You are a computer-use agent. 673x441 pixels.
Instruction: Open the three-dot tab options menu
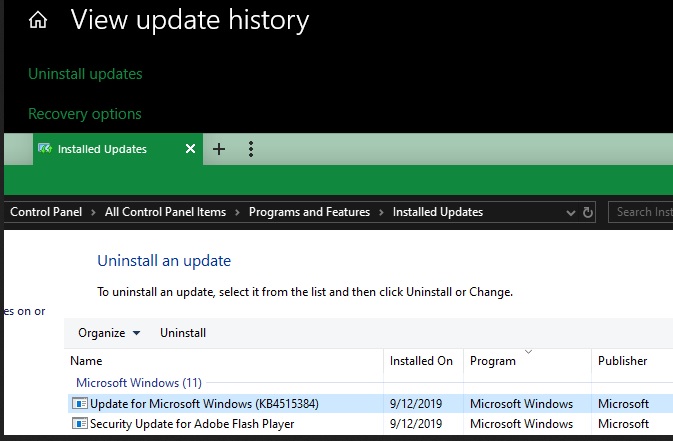[x=251, y=149]
